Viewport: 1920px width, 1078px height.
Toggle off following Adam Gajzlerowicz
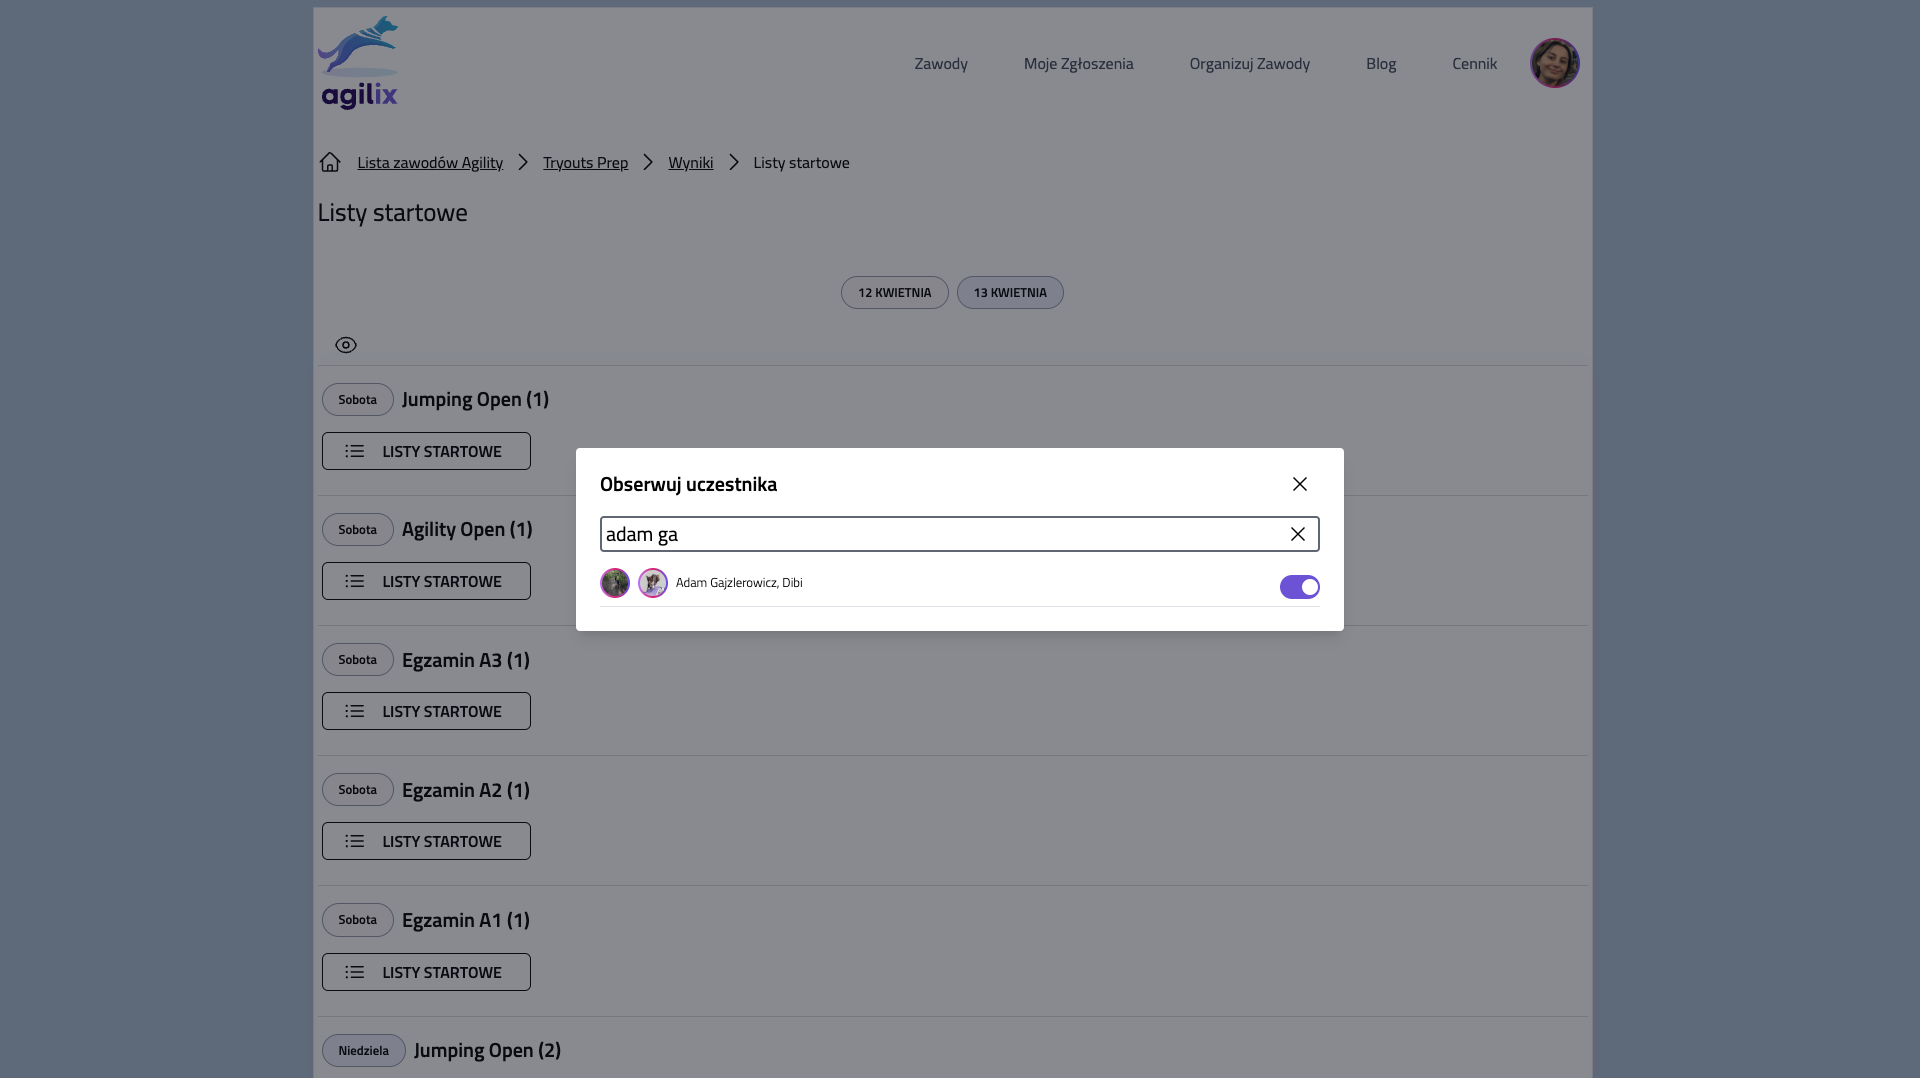(x=1300, y=587)
